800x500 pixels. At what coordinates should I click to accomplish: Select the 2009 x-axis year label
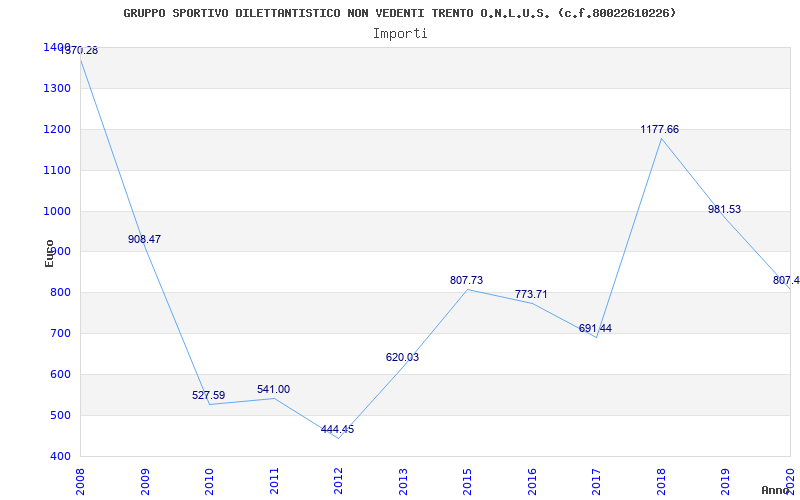(x=145, y=482)
